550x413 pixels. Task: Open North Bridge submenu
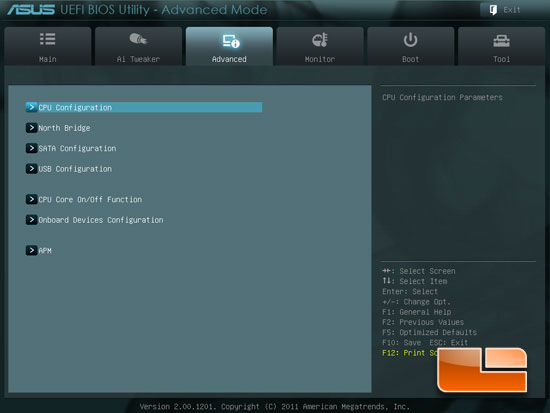pyautogui.click(x=64, y=128)
